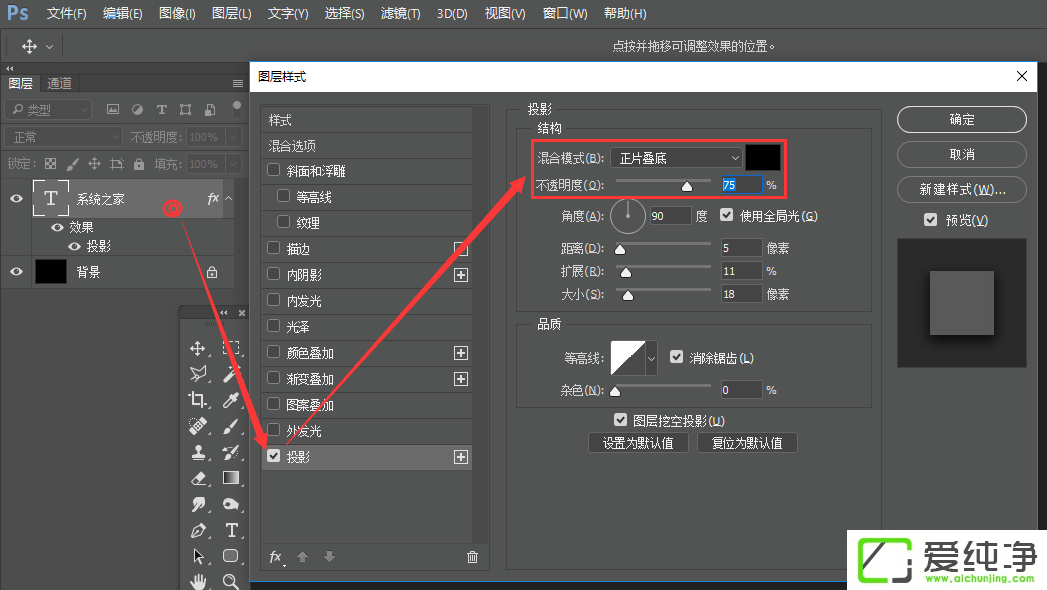Click the delete effect trash icon
The height and width of the screenshot is (590, 1047).
point(472,557)
